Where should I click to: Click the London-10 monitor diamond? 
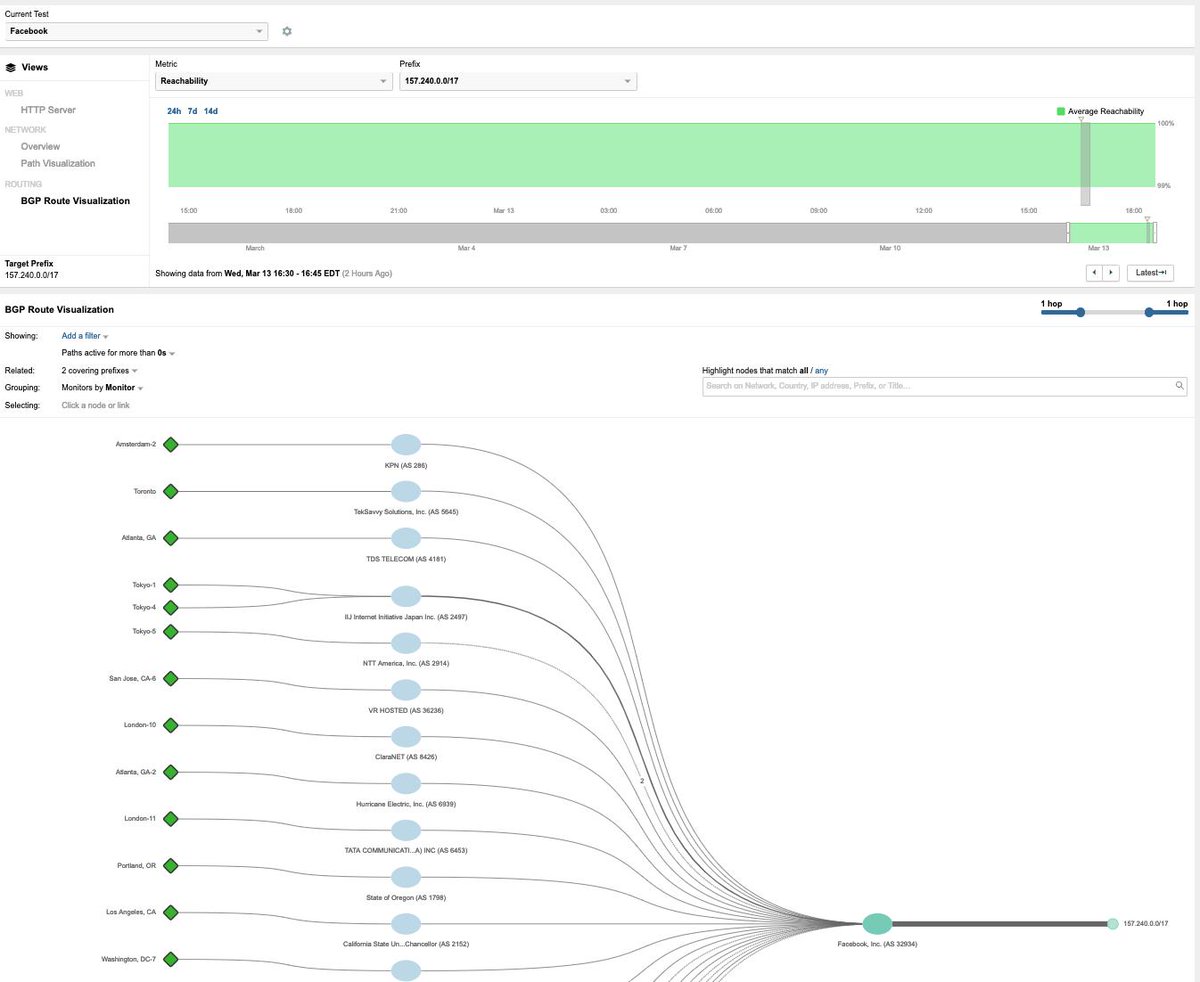point(170,725)
